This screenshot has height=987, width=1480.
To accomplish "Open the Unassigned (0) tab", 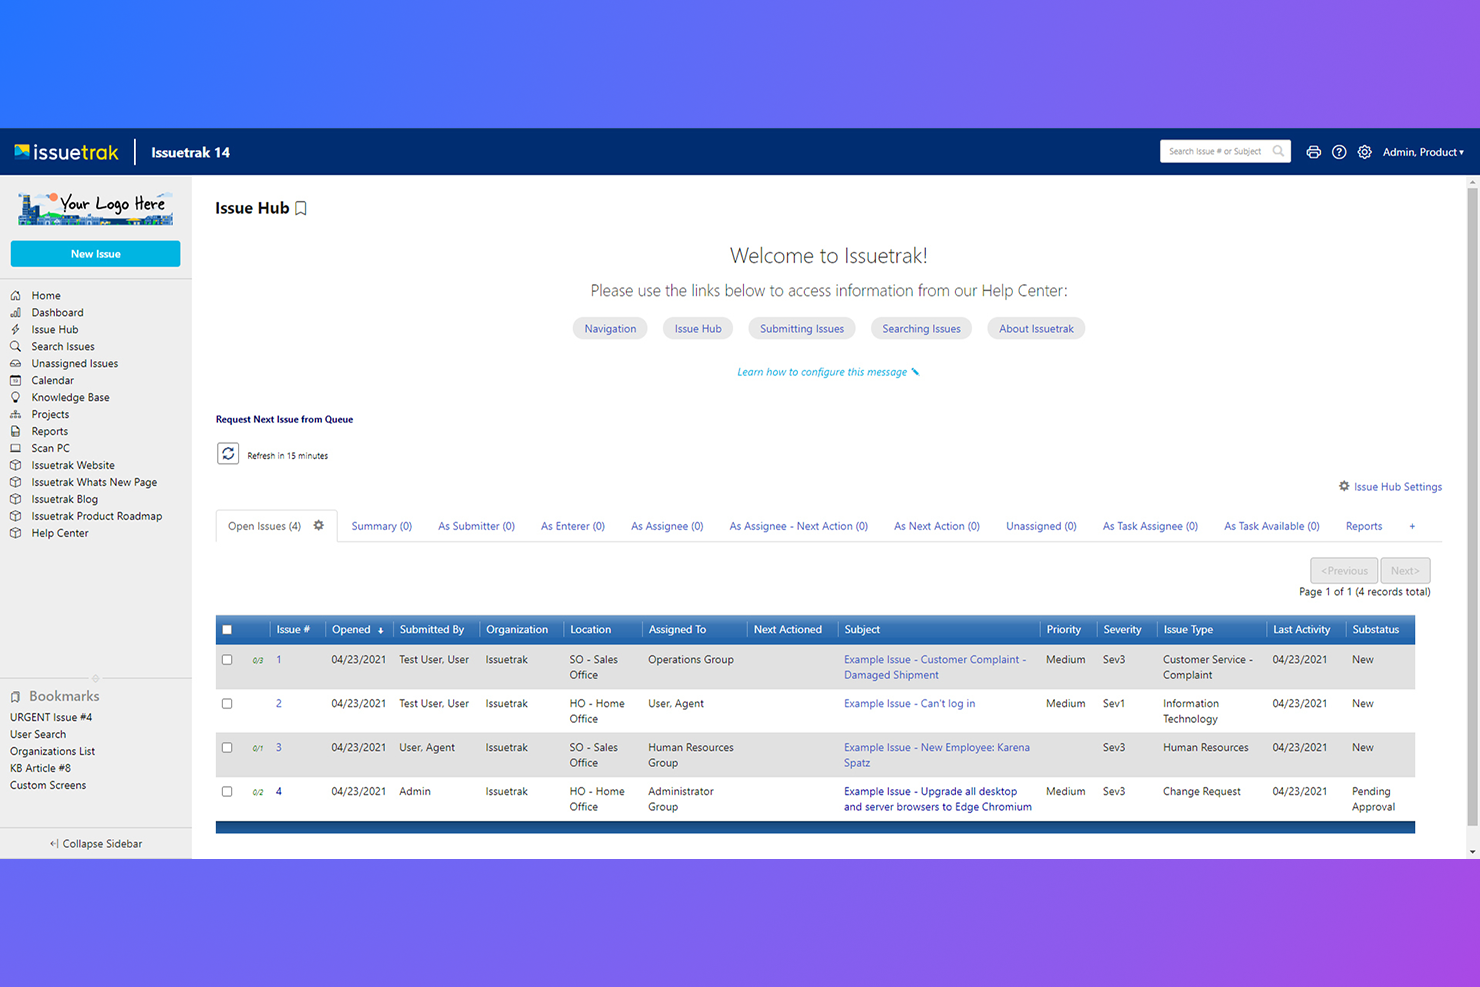I will pos(1040,526).
